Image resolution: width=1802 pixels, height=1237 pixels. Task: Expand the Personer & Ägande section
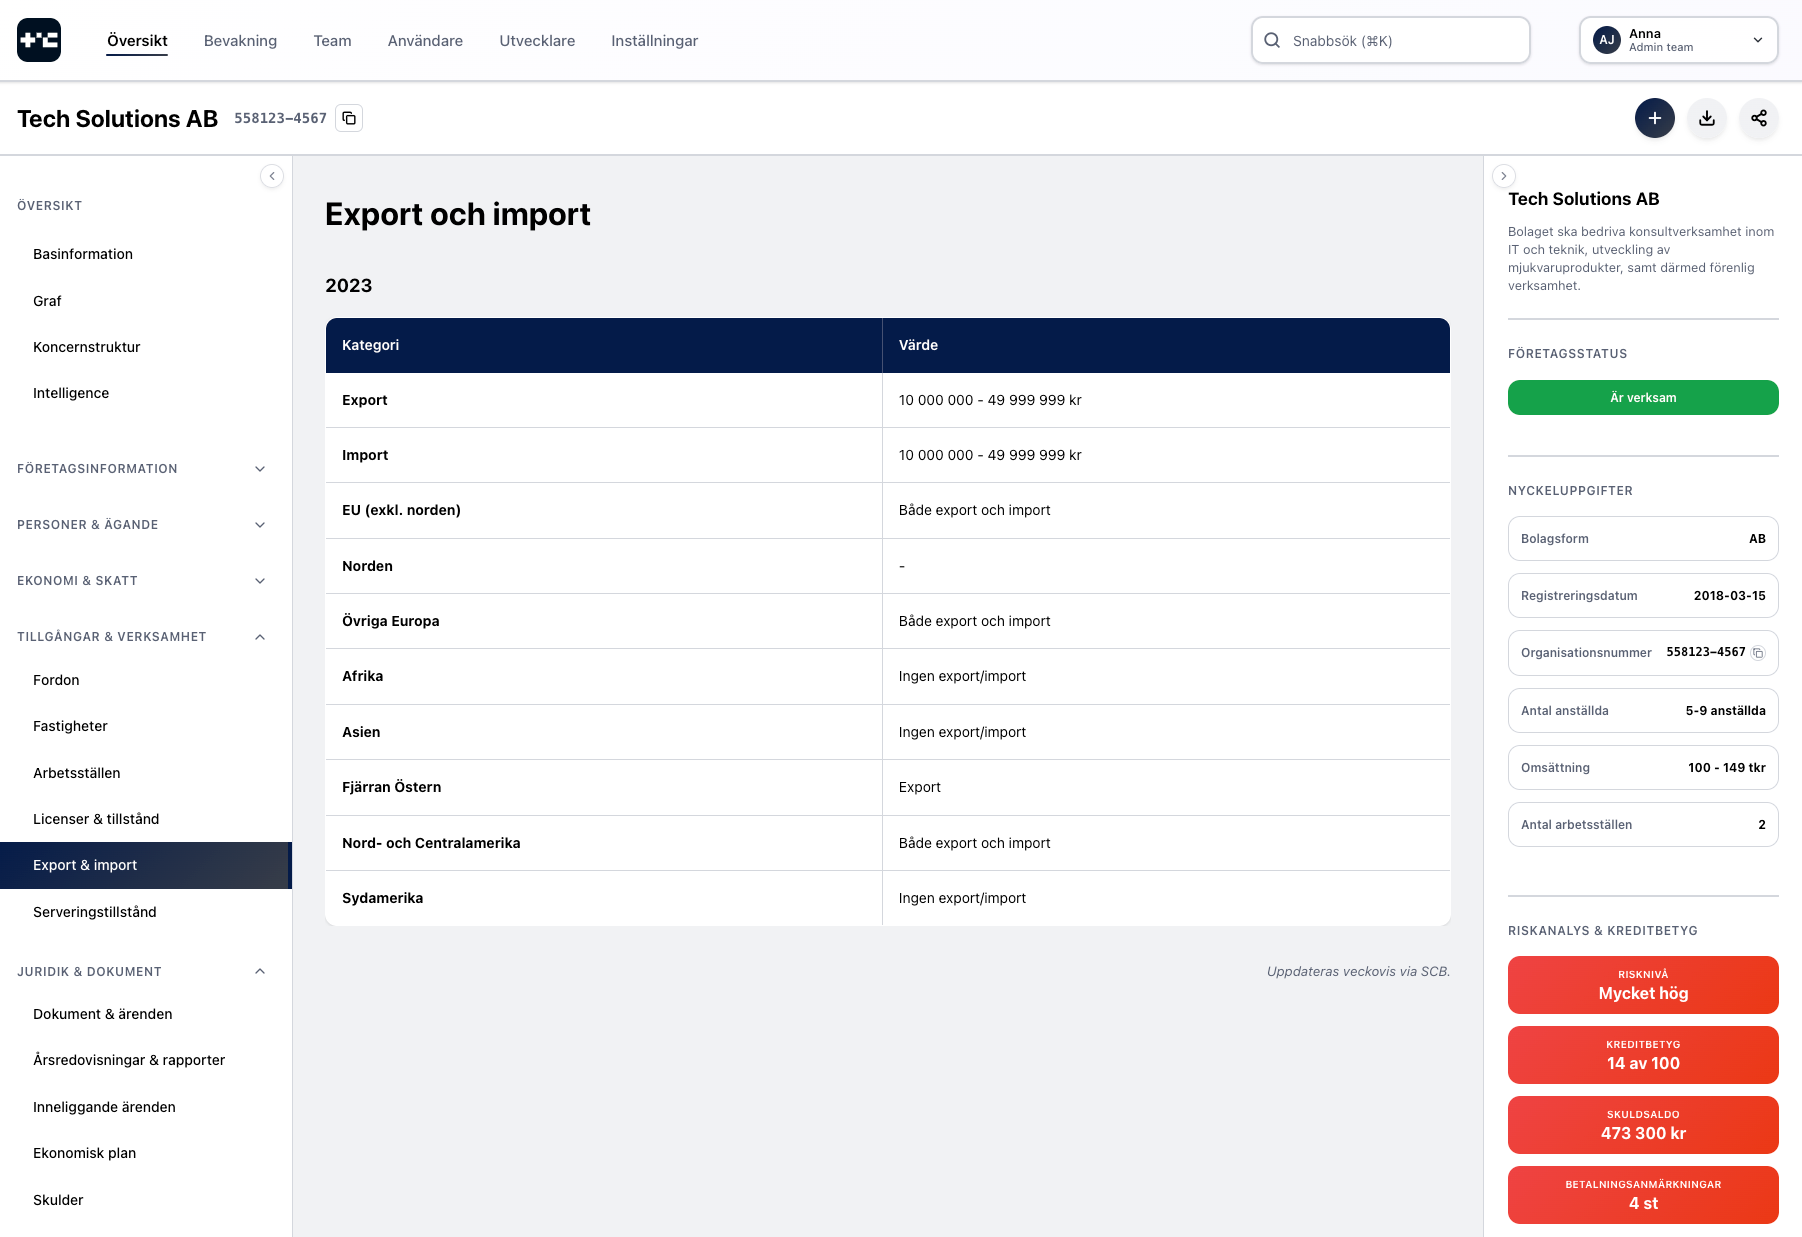coord(260,525)
